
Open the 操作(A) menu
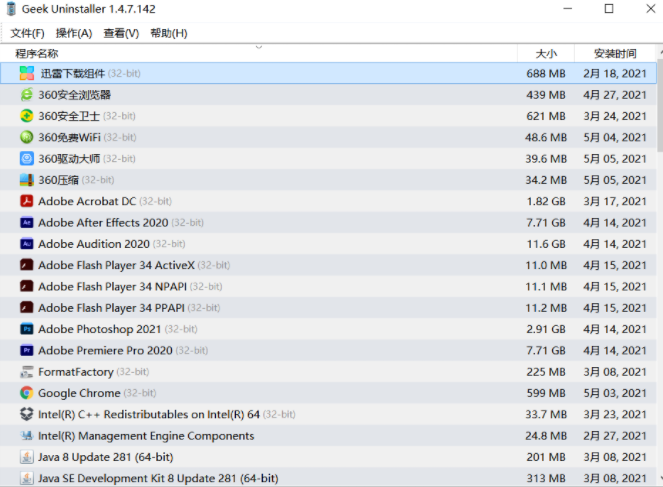pyautogui.click(x=74, y=33)
